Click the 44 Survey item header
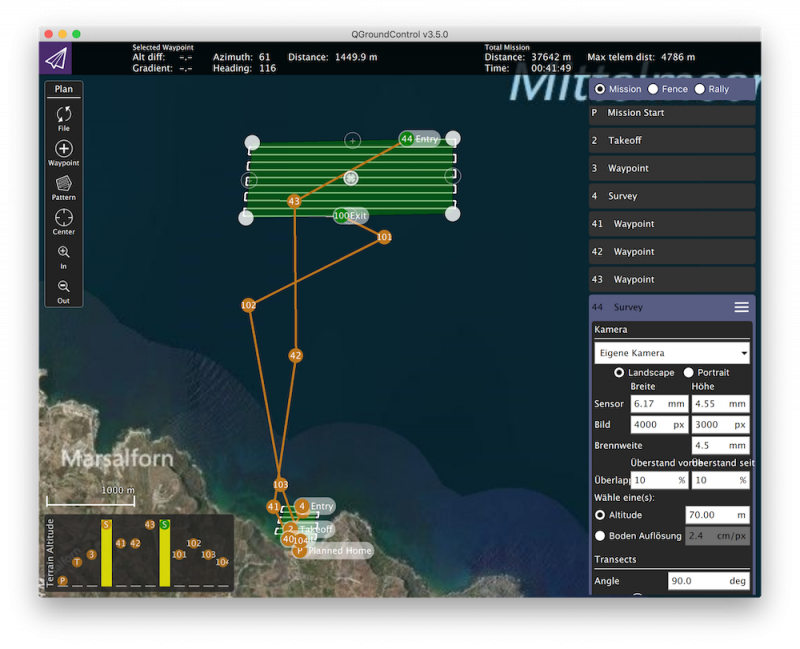 coord(672,307)
